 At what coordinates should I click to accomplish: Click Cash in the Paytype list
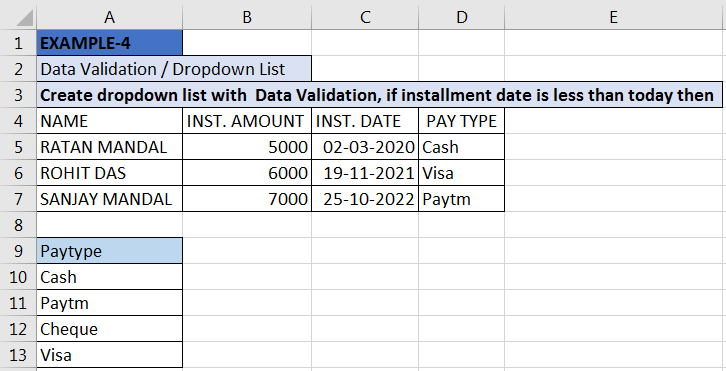point(109,277)
